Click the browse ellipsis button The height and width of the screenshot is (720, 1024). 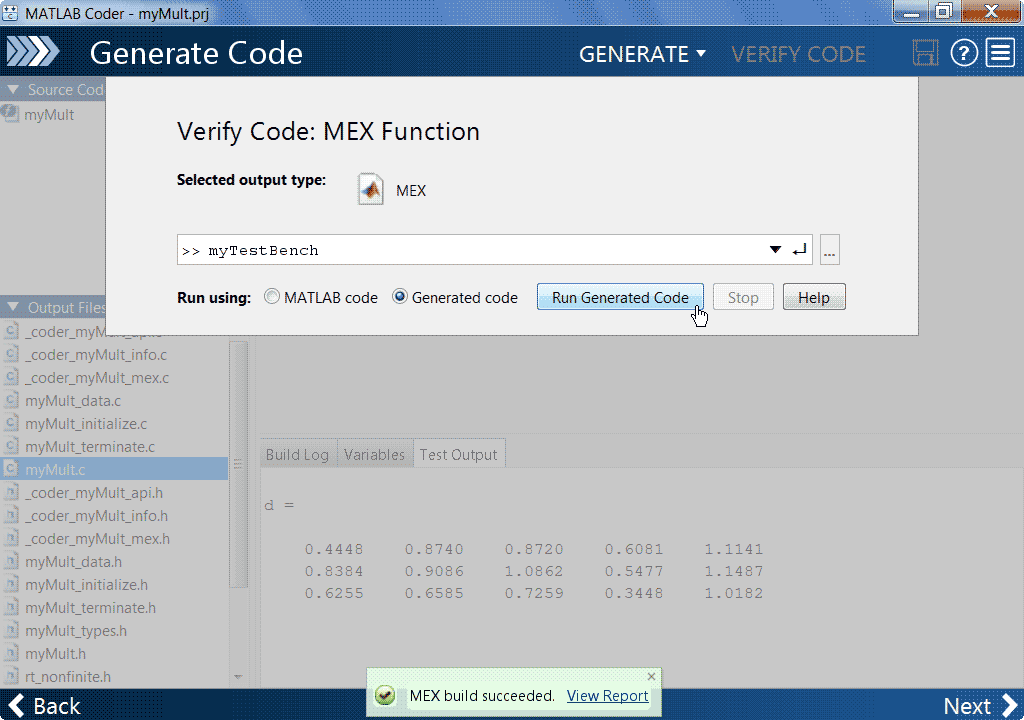[829, 251]
